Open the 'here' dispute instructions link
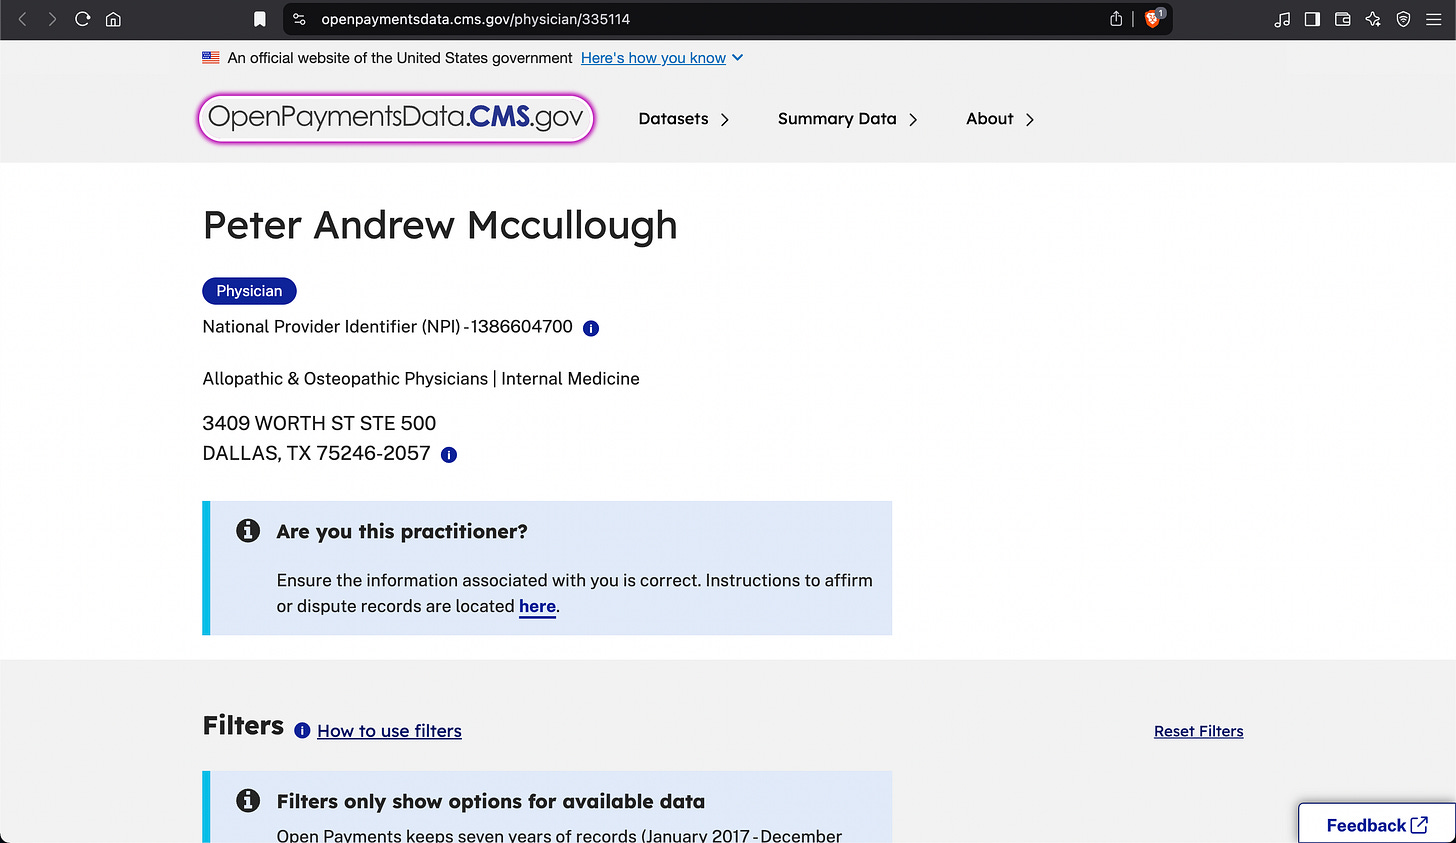Image resolution: width=1456 pixels, height=843 pixels. (537, 606)
